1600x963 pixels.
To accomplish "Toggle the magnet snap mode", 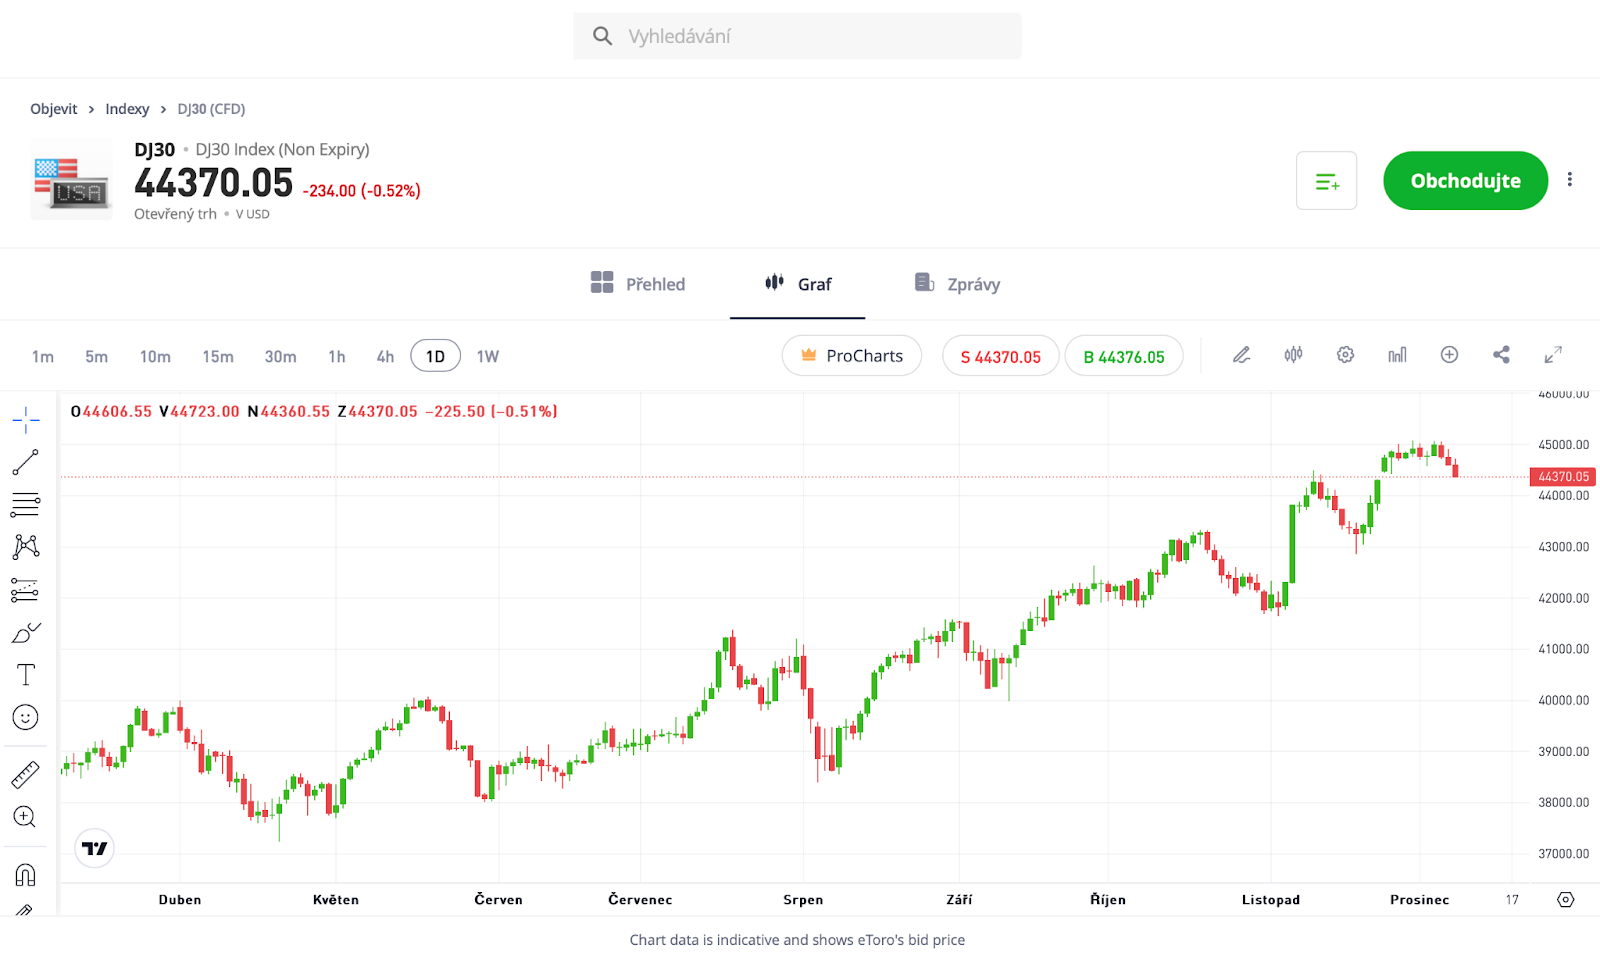I will pos(26,875).
